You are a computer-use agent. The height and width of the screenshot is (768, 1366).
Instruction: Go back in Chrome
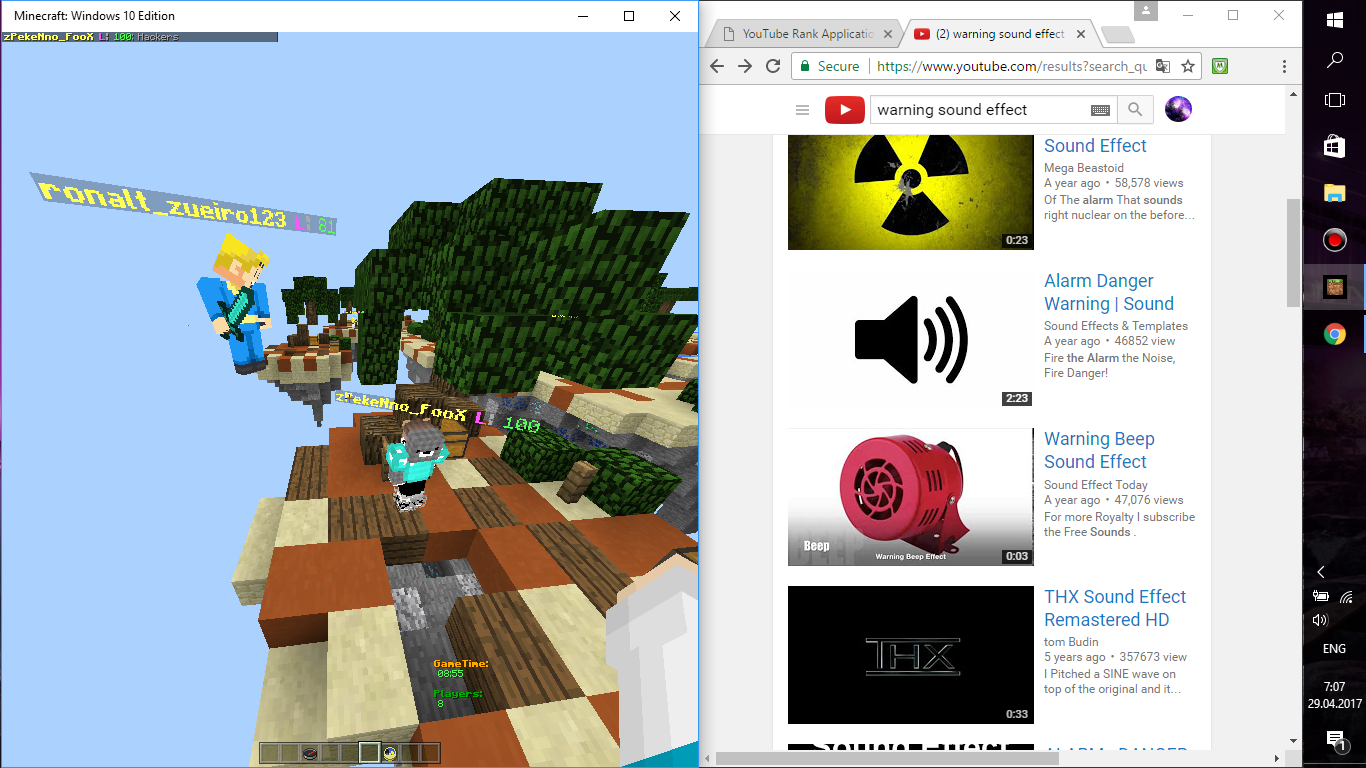click(x=716, y=66)
